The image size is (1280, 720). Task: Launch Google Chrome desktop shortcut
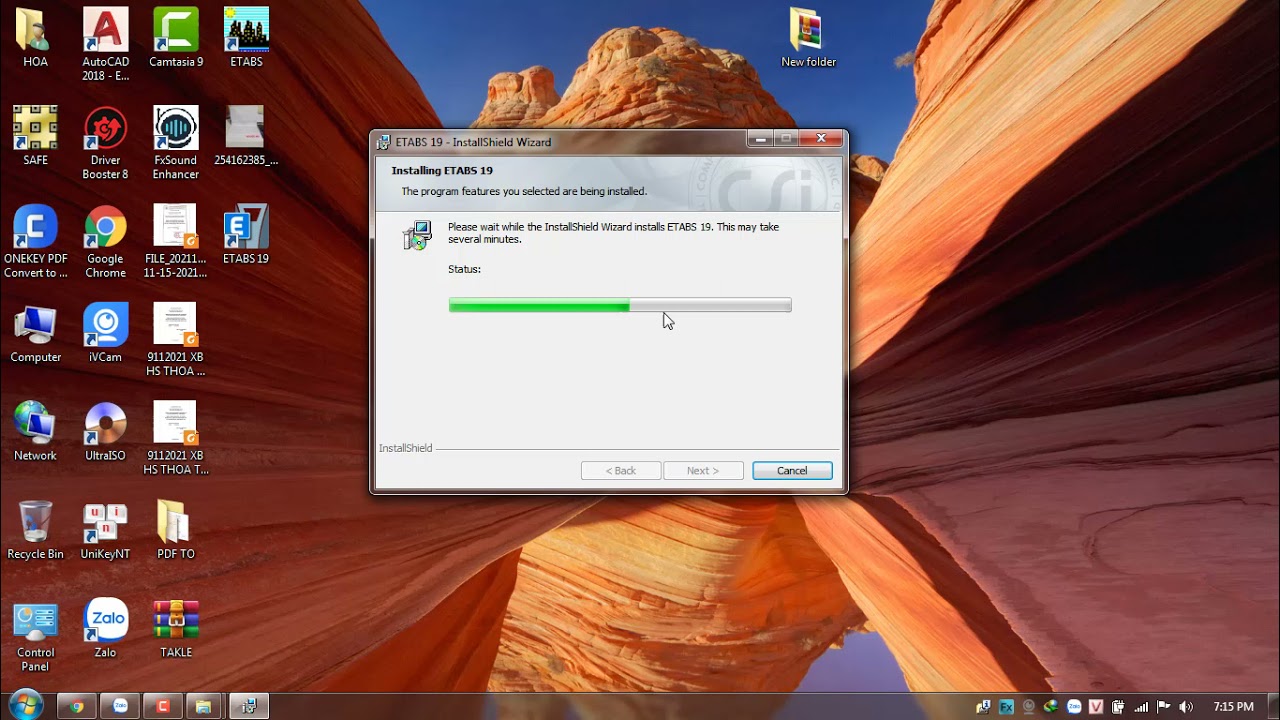[105, 241]
